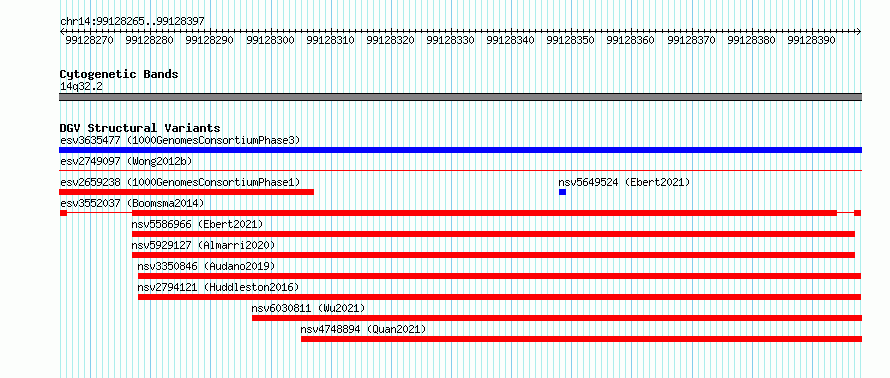The width and height of the screenshot is (890, 378).
Task: Click the nsv2794121 red variant bar
Action: pyautogui.click(x=499, y=297)
